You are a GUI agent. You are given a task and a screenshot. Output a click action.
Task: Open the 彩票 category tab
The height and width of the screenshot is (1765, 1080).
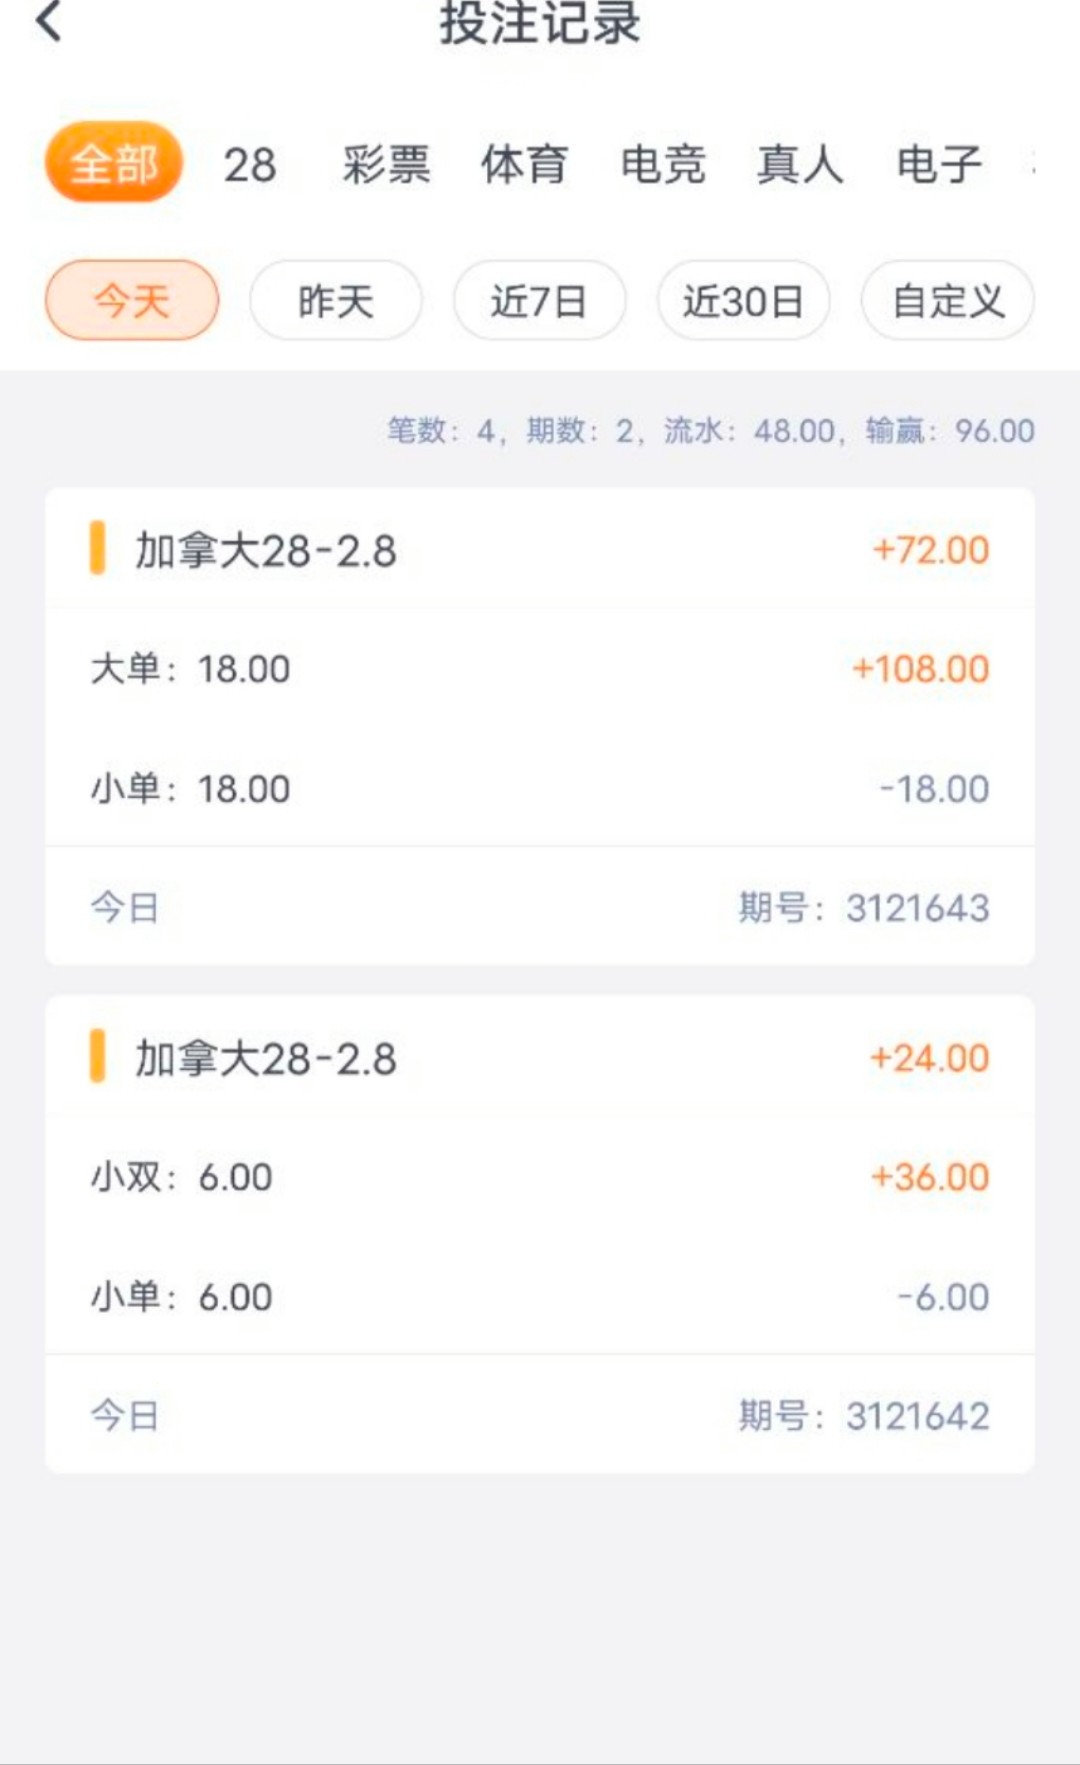click(386, 165)
